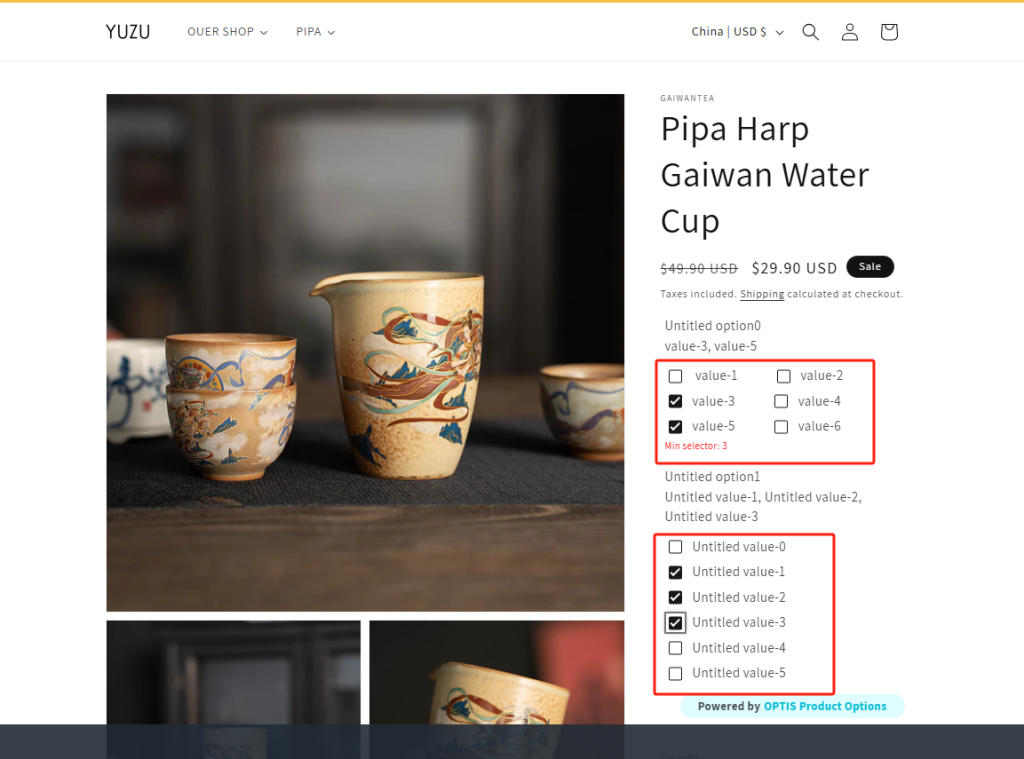Select the value-4 checkbox
Screen dimensions: 1024x759
click(783, 401)
